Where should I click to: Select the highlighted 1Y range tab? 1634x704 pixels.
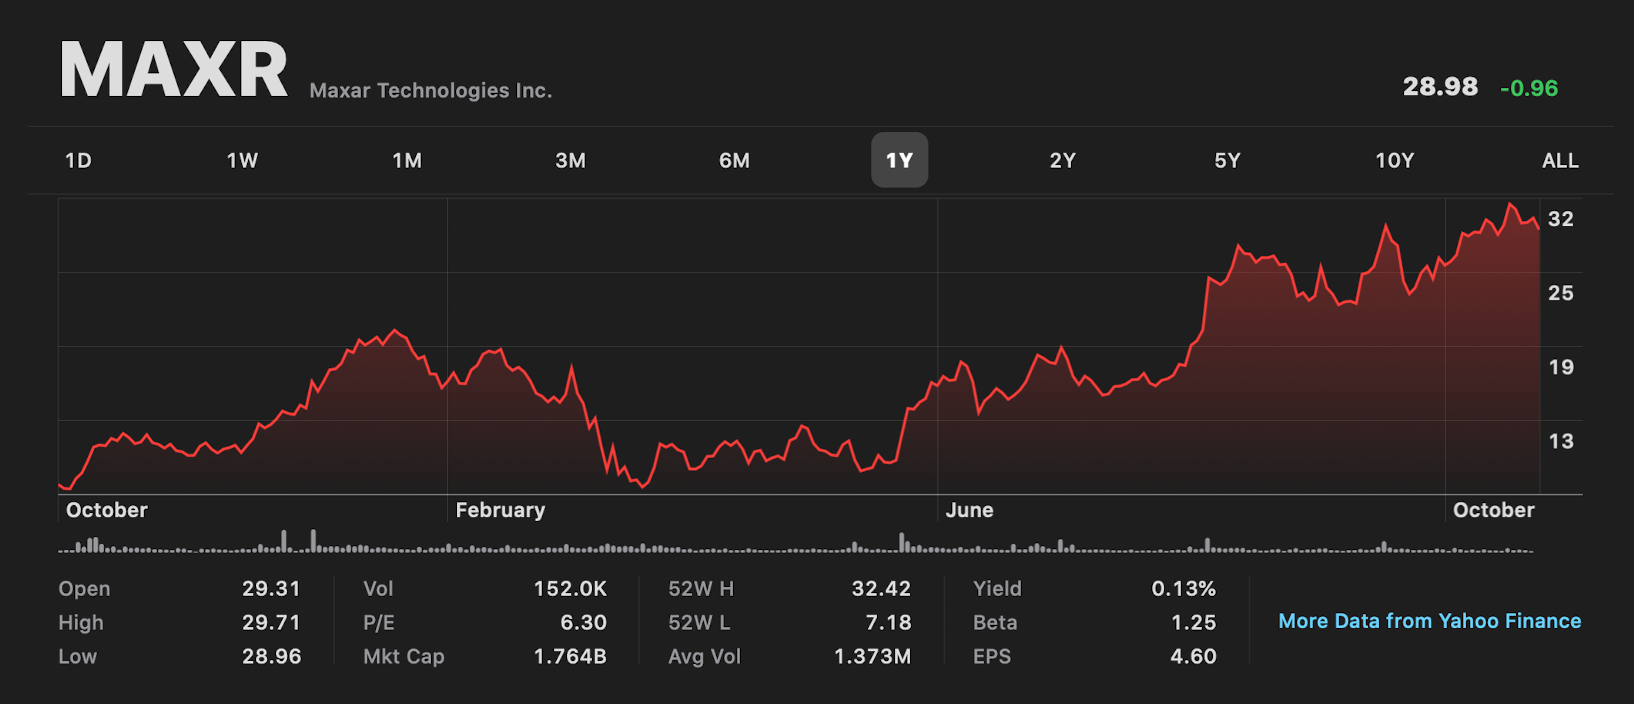point(900,160)
